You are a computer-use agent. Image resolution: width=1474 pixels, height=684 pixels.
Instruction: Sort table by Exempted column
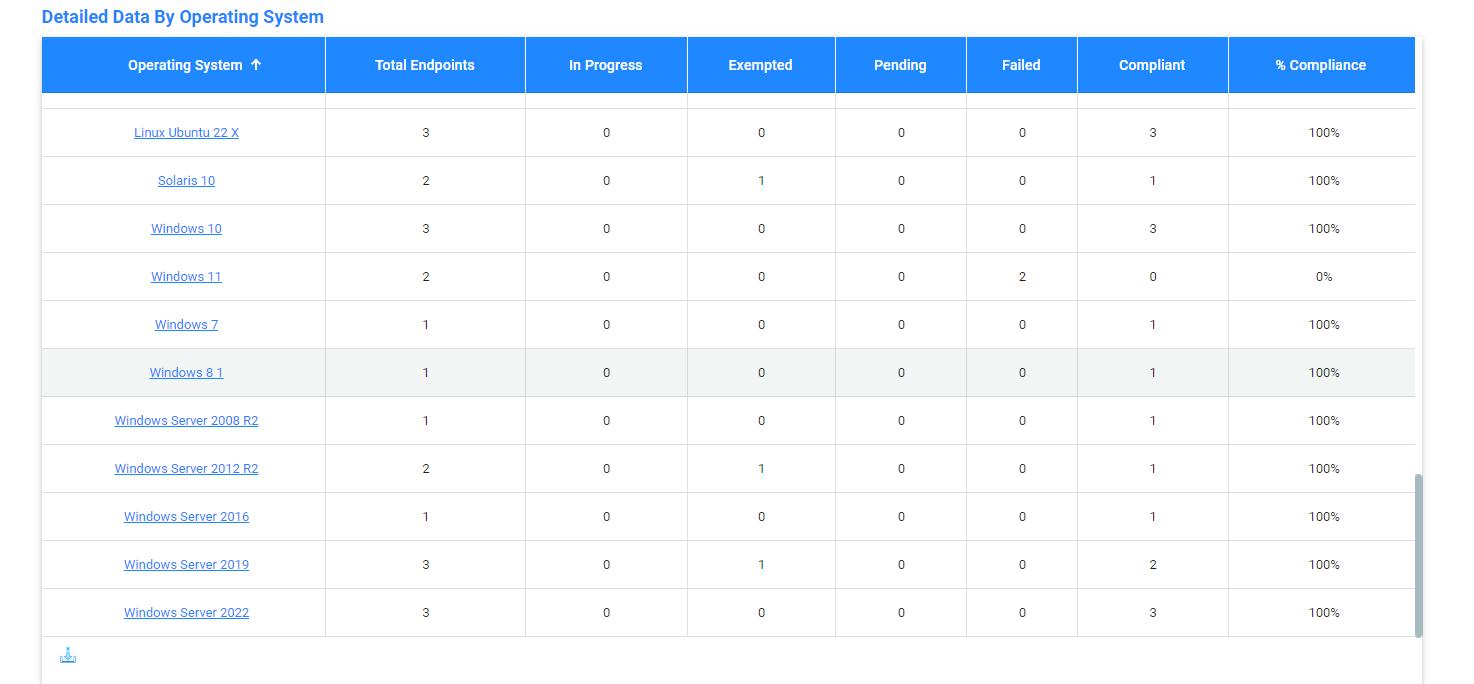760,64
